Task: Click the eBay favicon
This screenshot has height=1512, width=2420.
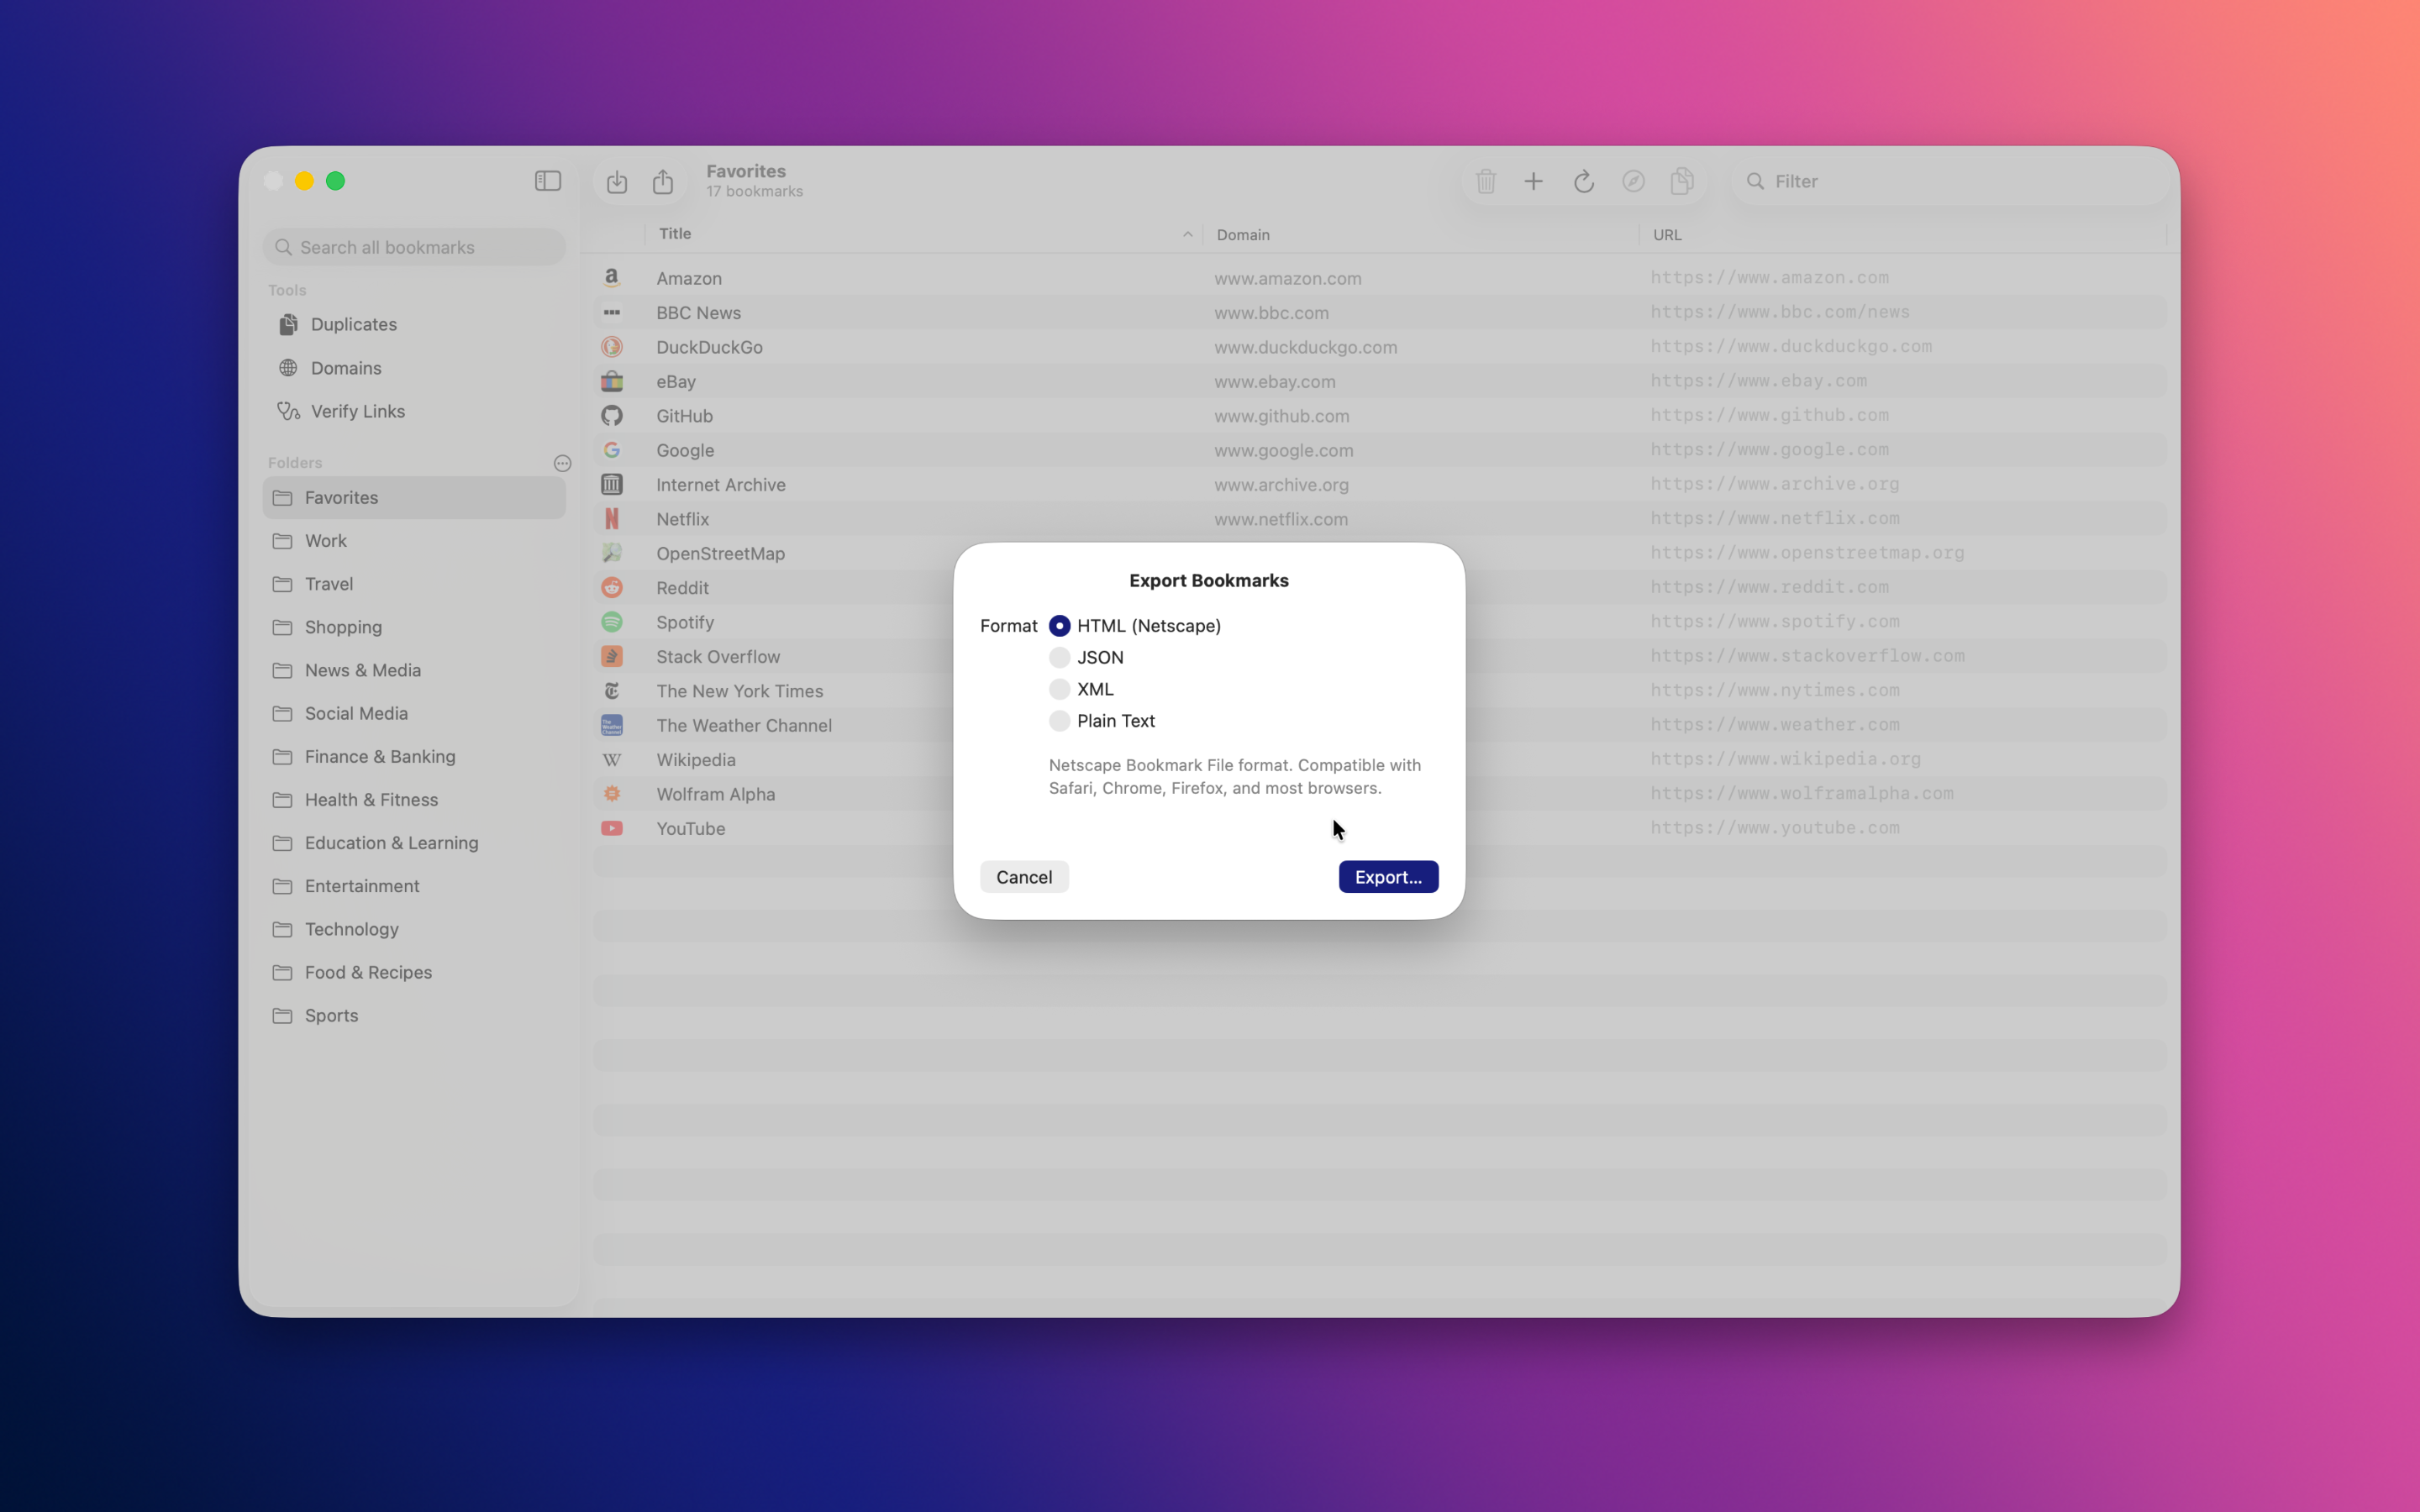Action: [612, 381]
